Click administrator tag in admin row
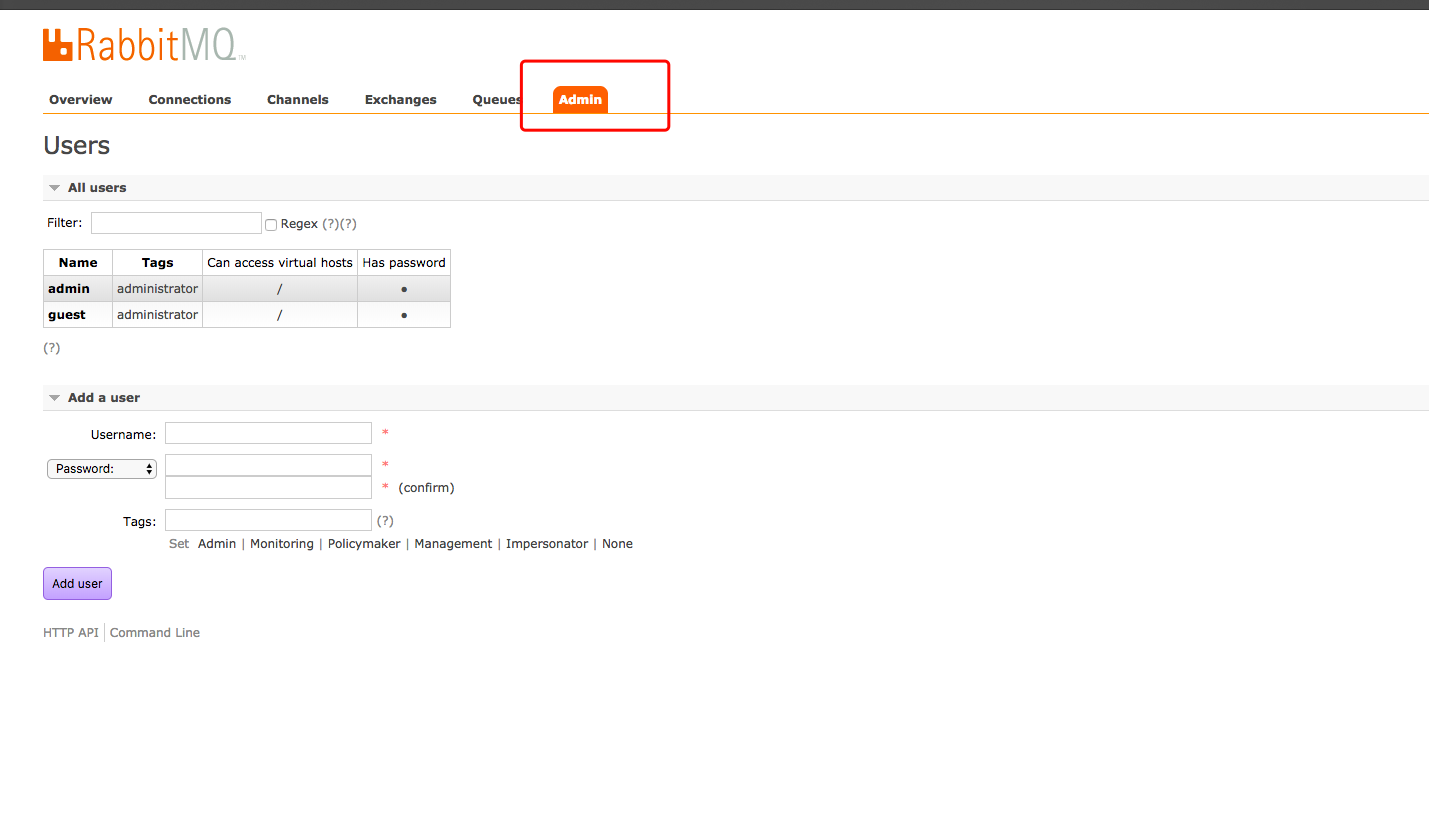Viewport: 1429px width, 815px height. pos(157,289)
